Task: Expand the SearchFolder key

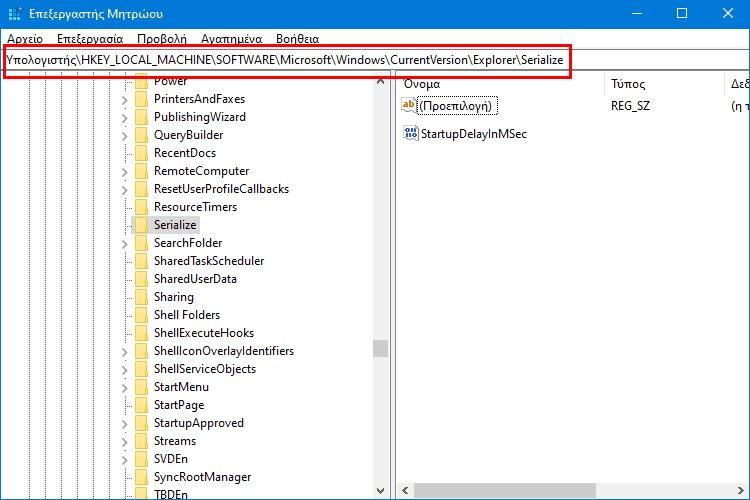Action: click(x=124, y=244)
